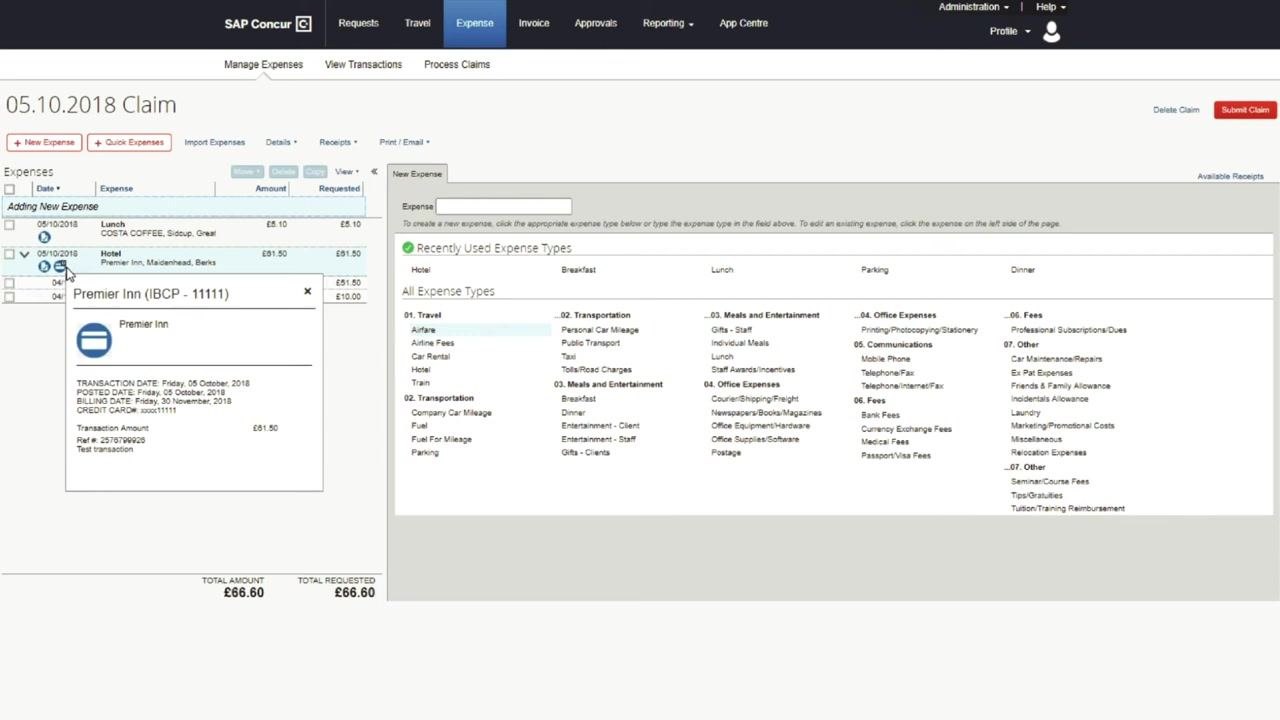Open the Approvals tab
The image size is (1280, 720).
(596, 23)
